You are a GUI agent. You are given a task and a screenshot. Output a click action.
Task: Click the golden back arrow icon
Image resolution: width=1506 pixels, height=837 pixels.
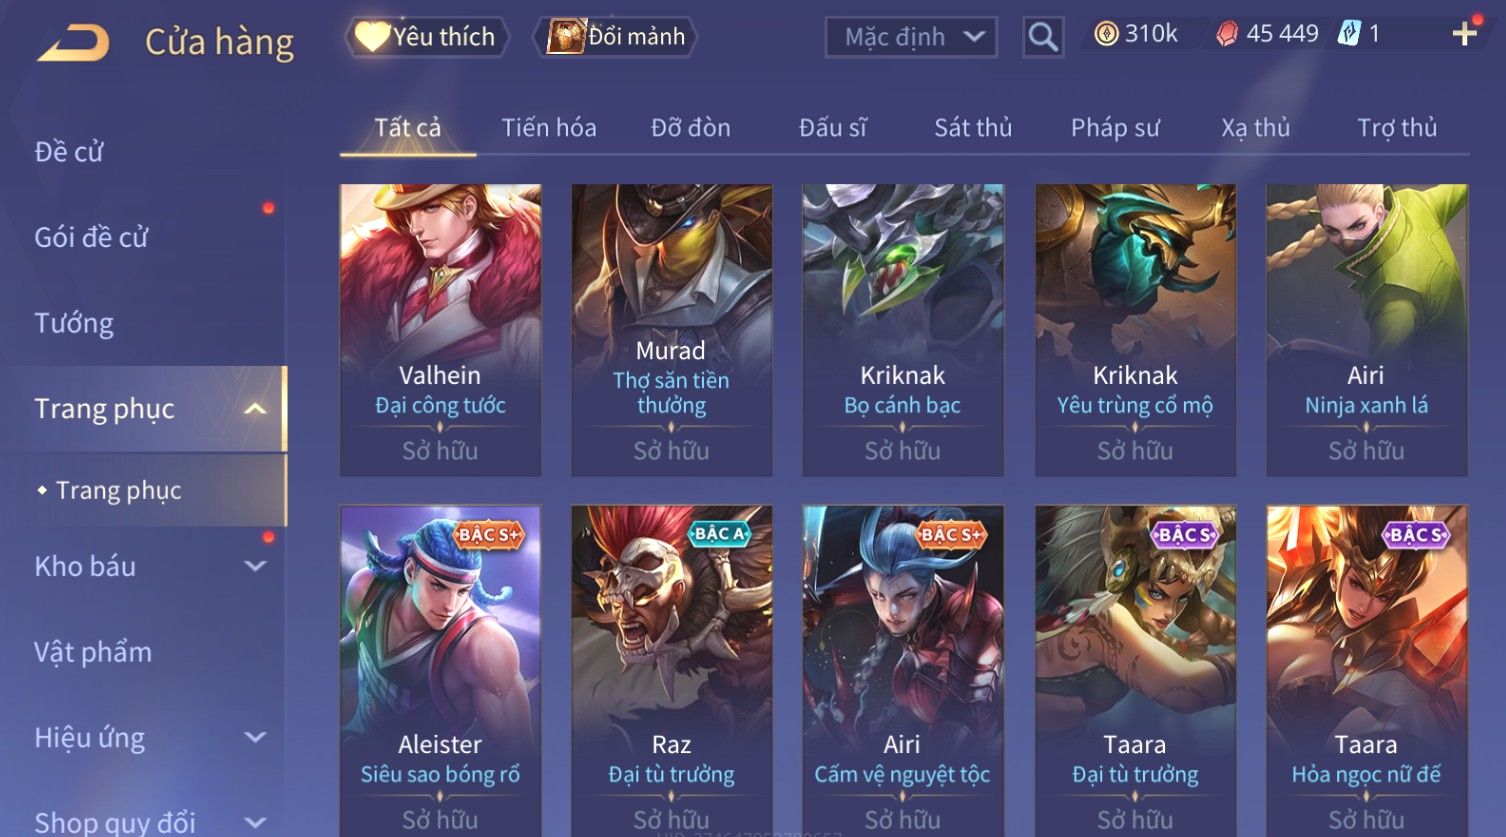pos(73,43)
